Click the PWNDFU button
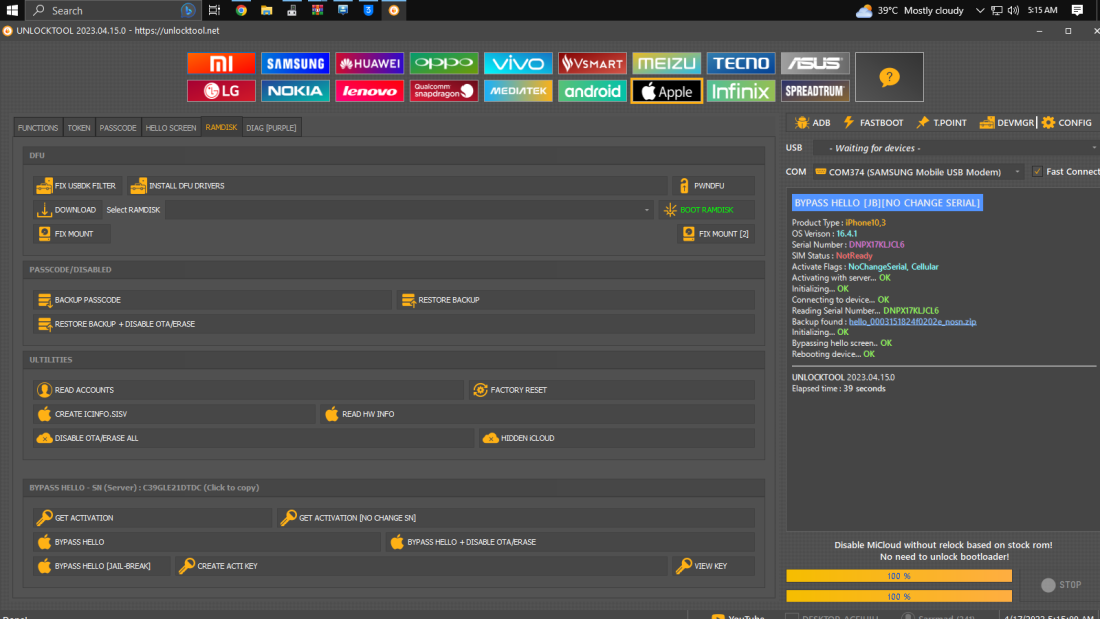1100x619 pixels. [x=713, y=186]
